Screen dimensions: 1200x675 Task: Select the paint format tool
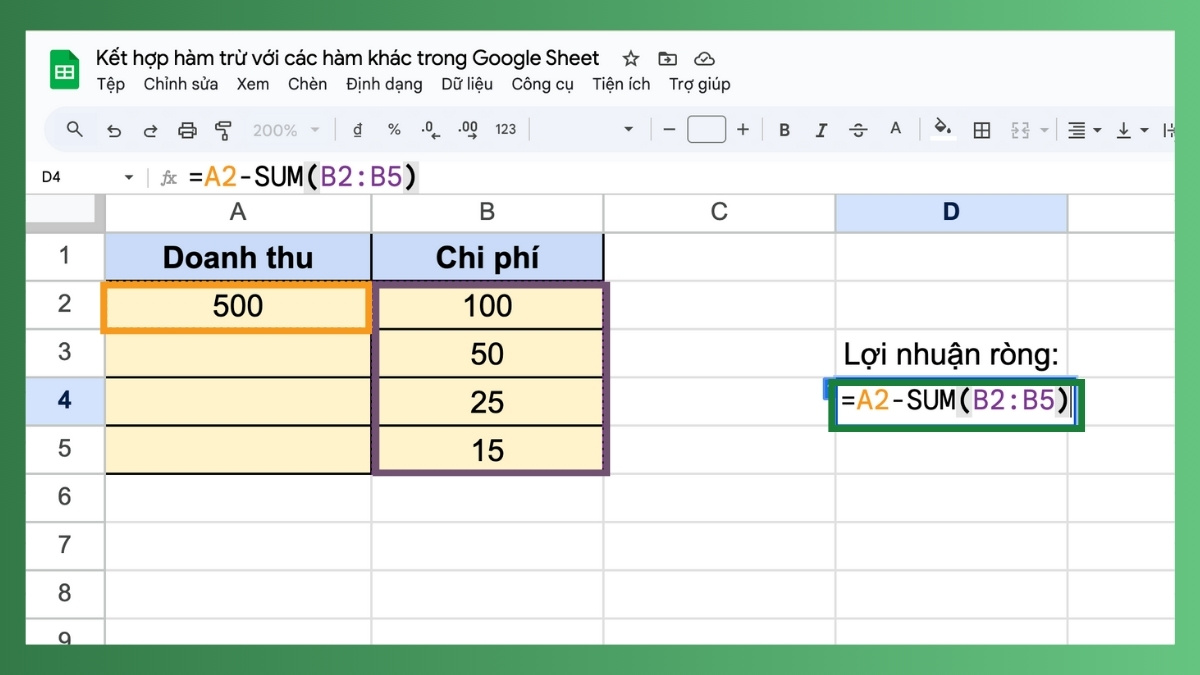click(x=222, y=129)
